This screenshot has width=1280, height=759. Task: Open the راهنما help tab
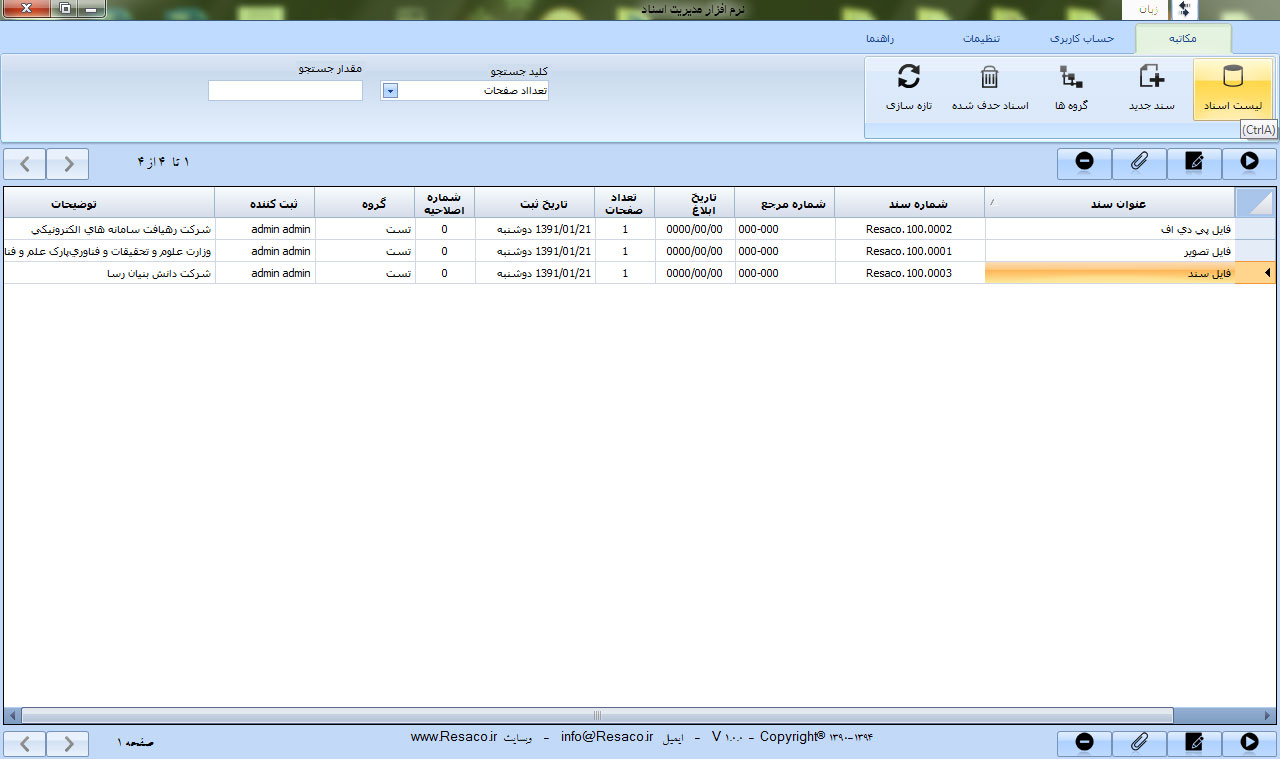click(x=880, y=39)
